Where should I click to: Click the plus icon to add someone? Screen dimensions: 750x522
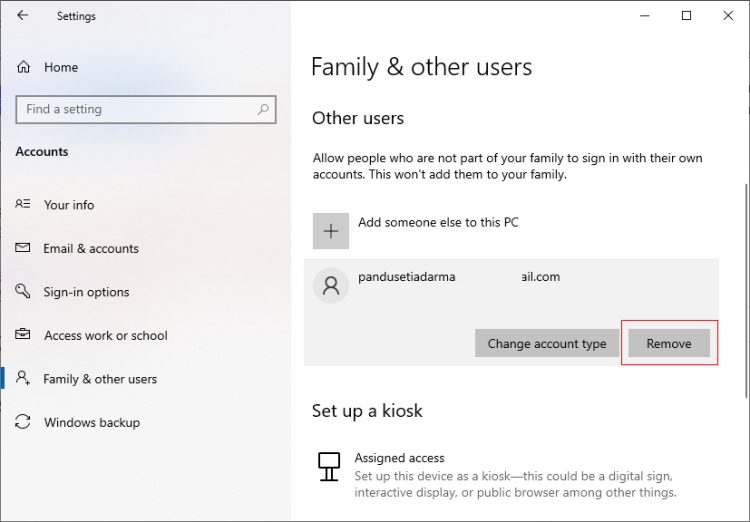pos(331,230)
